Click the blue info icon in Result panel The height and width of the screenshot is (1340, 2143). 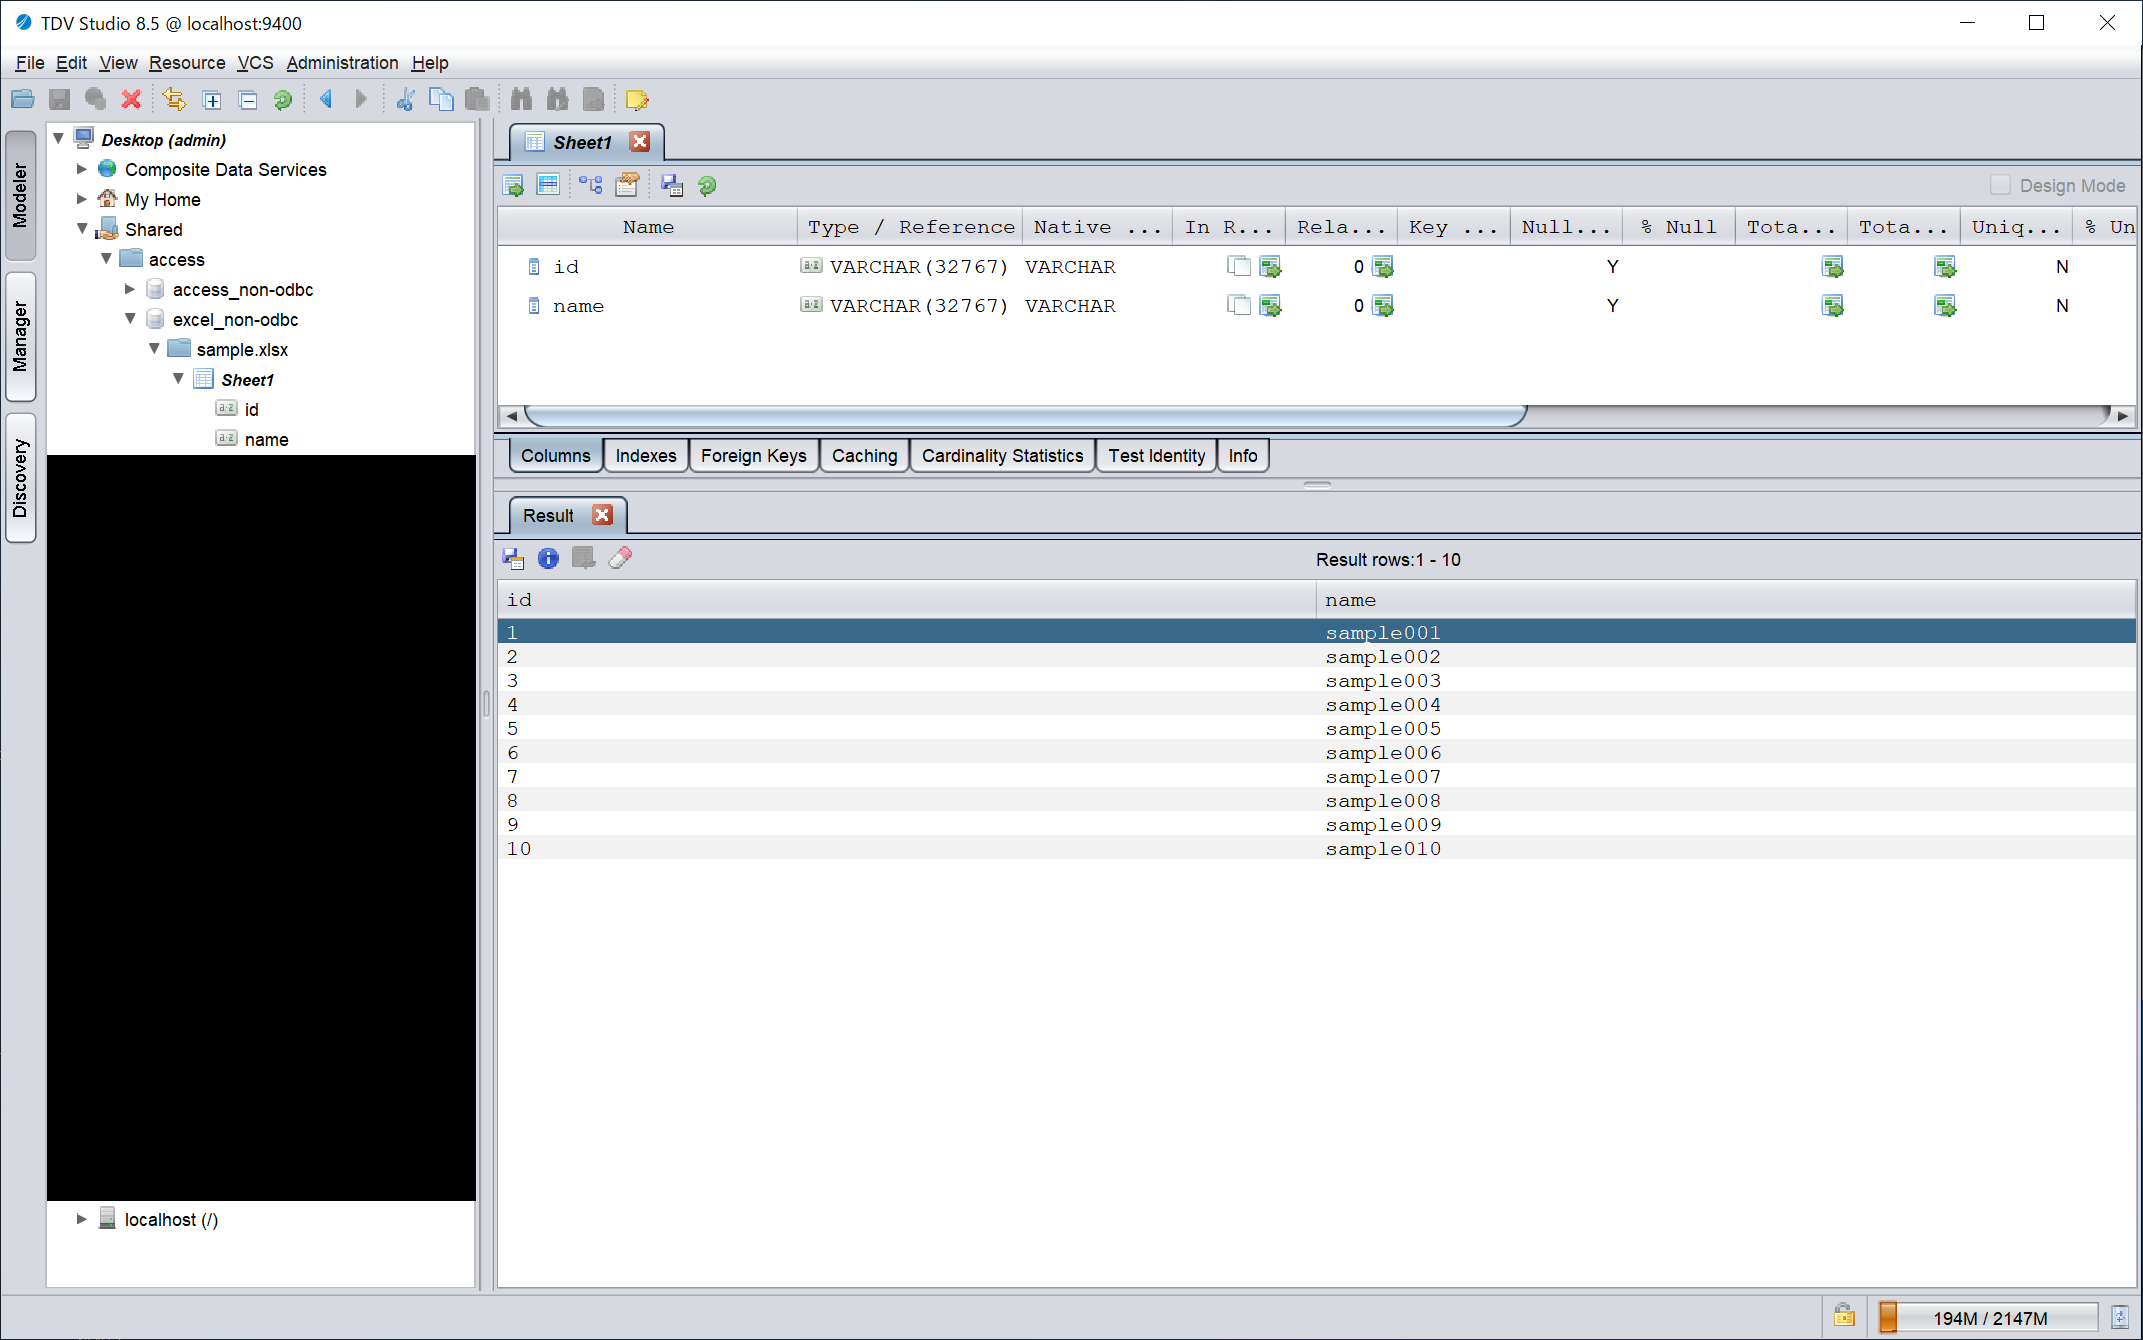click(548, 558)
